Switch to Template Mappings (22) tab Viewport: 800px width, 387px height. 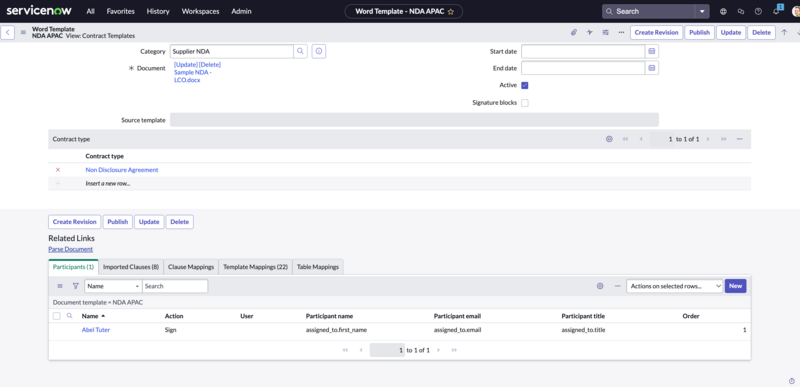coord(256,267)
